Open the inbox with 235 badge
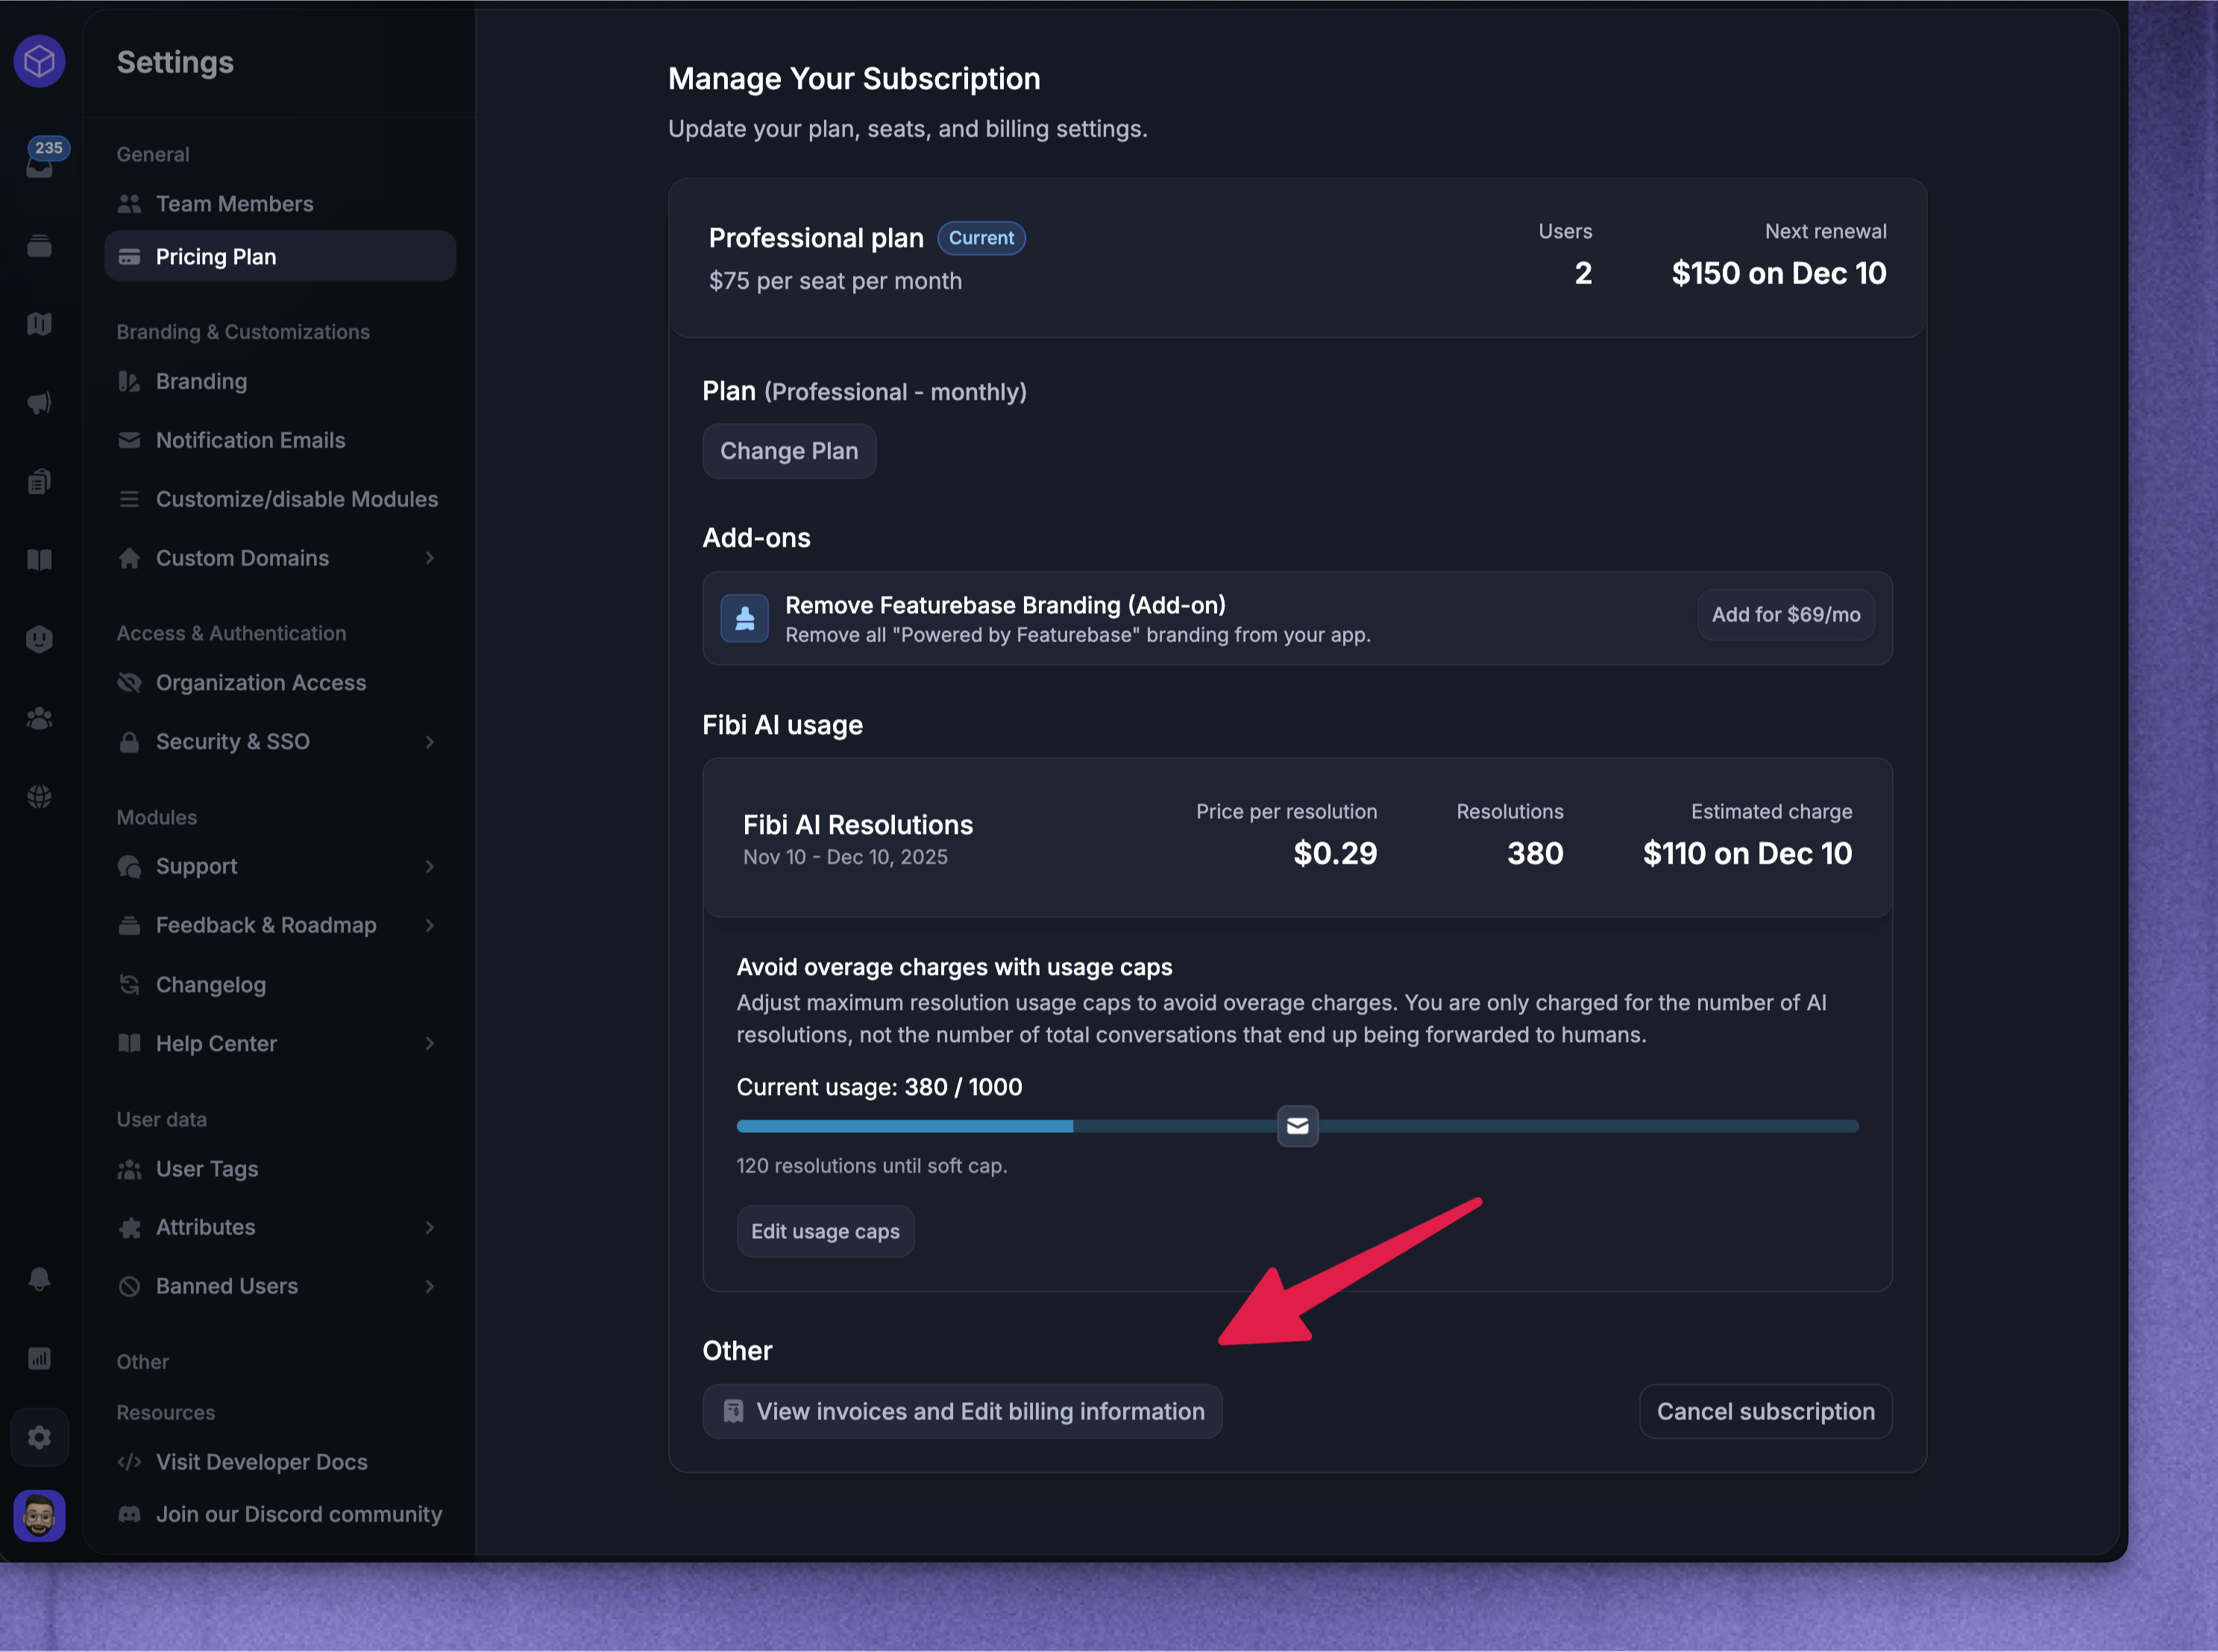This screenshot has width=2218, height=1652. (x=40, y=160)
